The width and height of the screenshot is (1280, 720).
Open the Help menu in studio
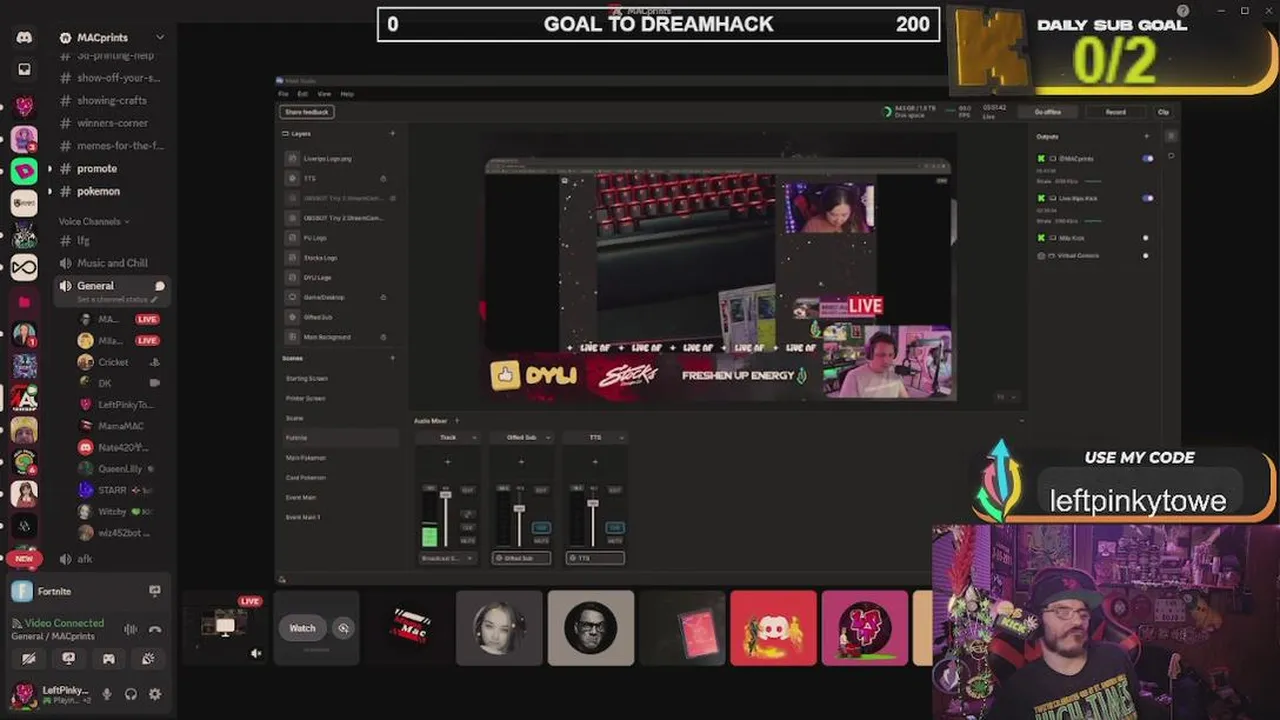pyautogui.click(x=347, y=94)
